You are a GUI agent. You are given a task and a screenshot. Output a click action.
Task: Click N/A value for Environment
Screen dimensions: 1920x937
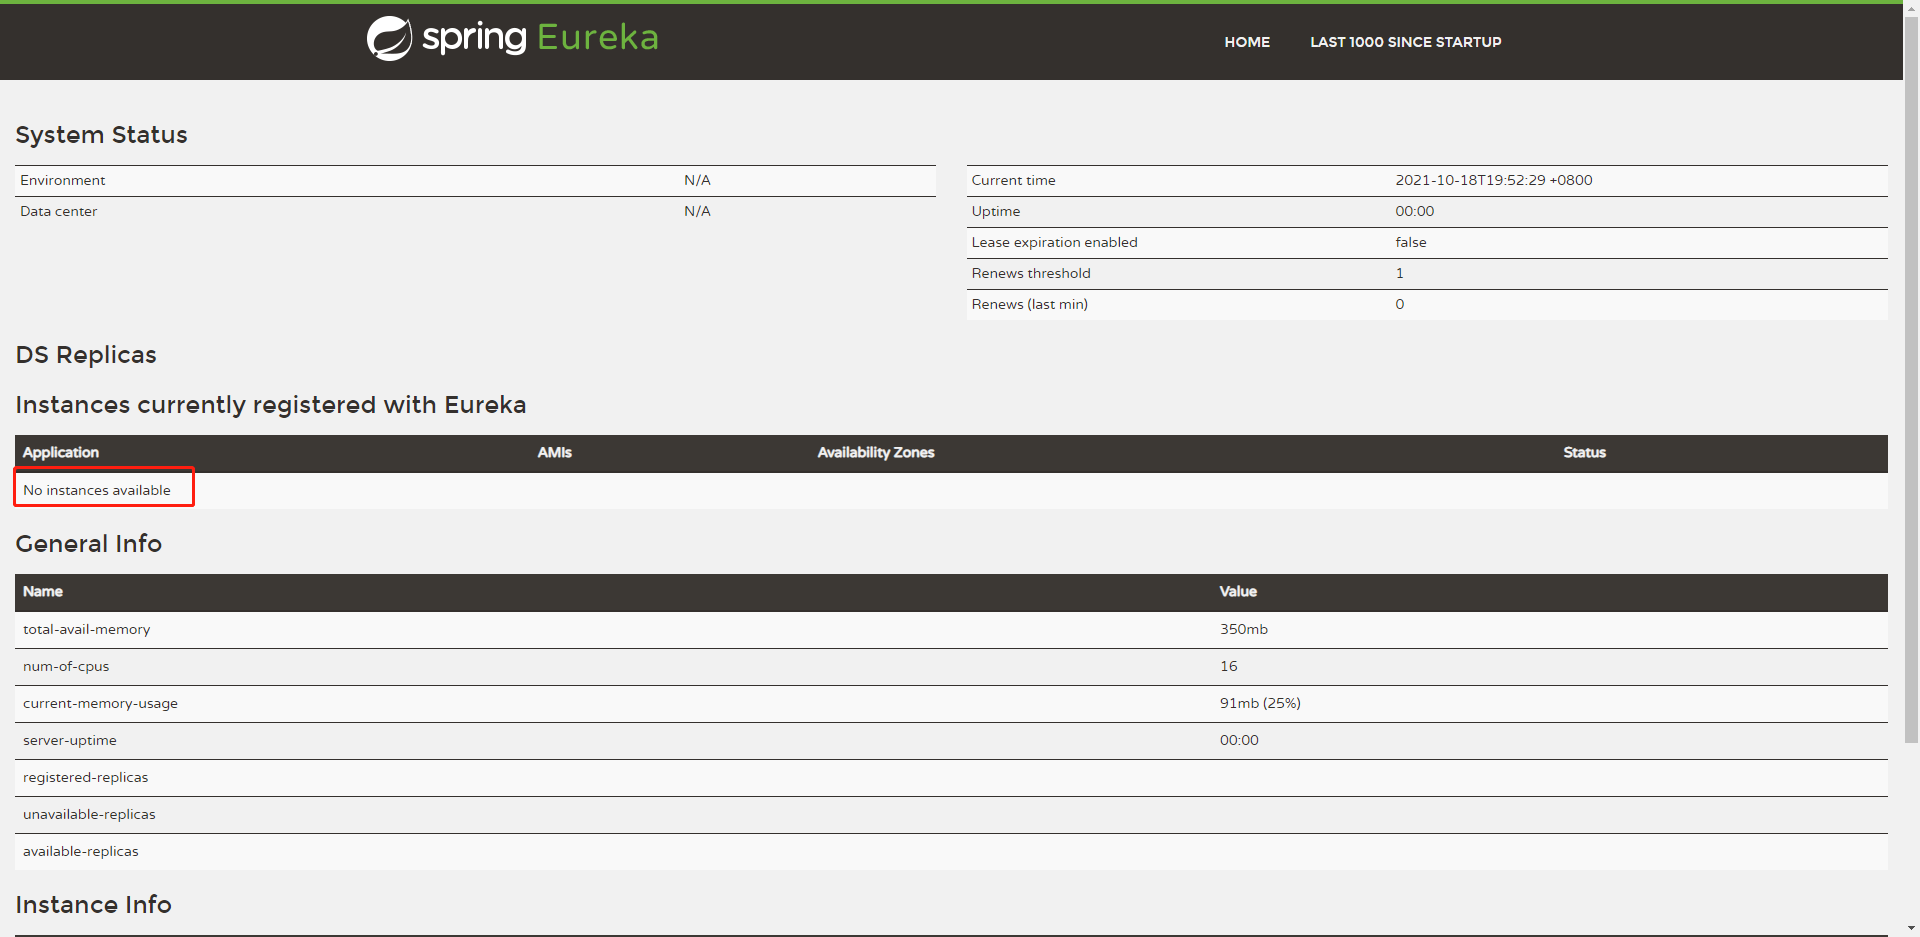tap(697, 180)
